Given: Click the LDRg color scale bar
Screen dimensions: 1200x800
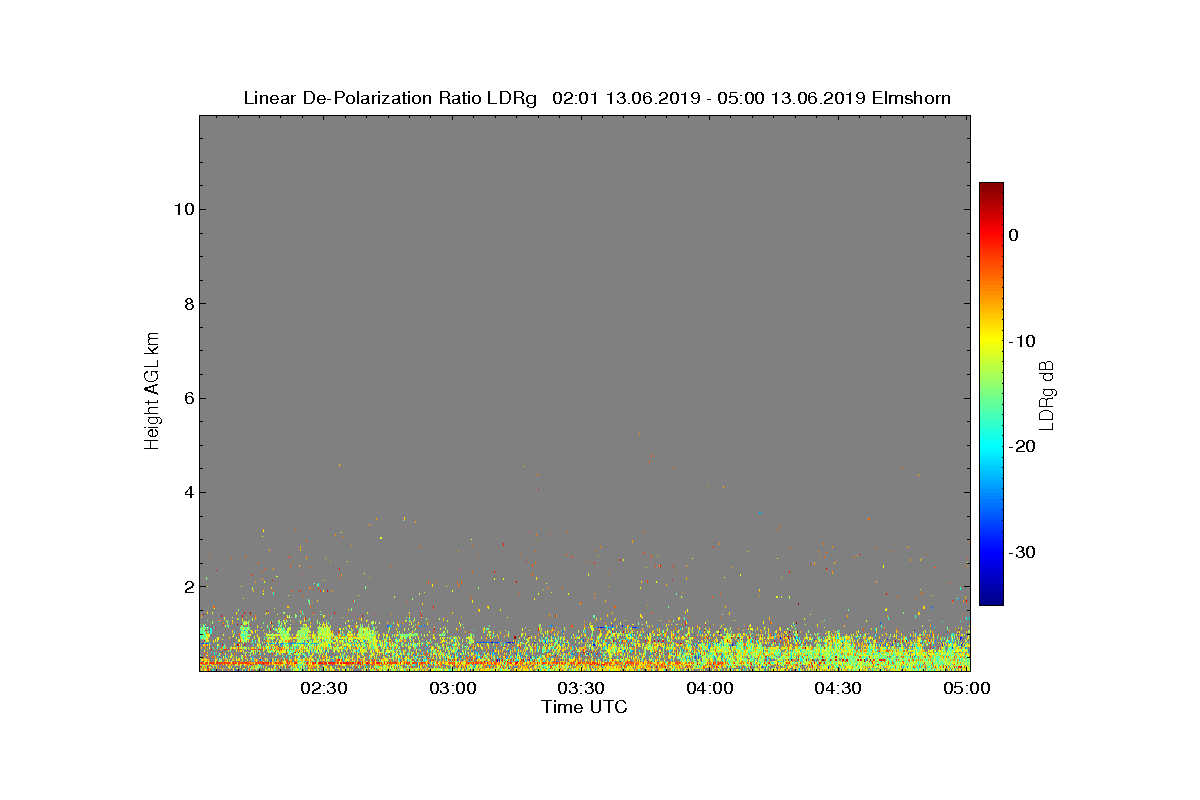Looking at the screenshot, I should tap(991, 394).
